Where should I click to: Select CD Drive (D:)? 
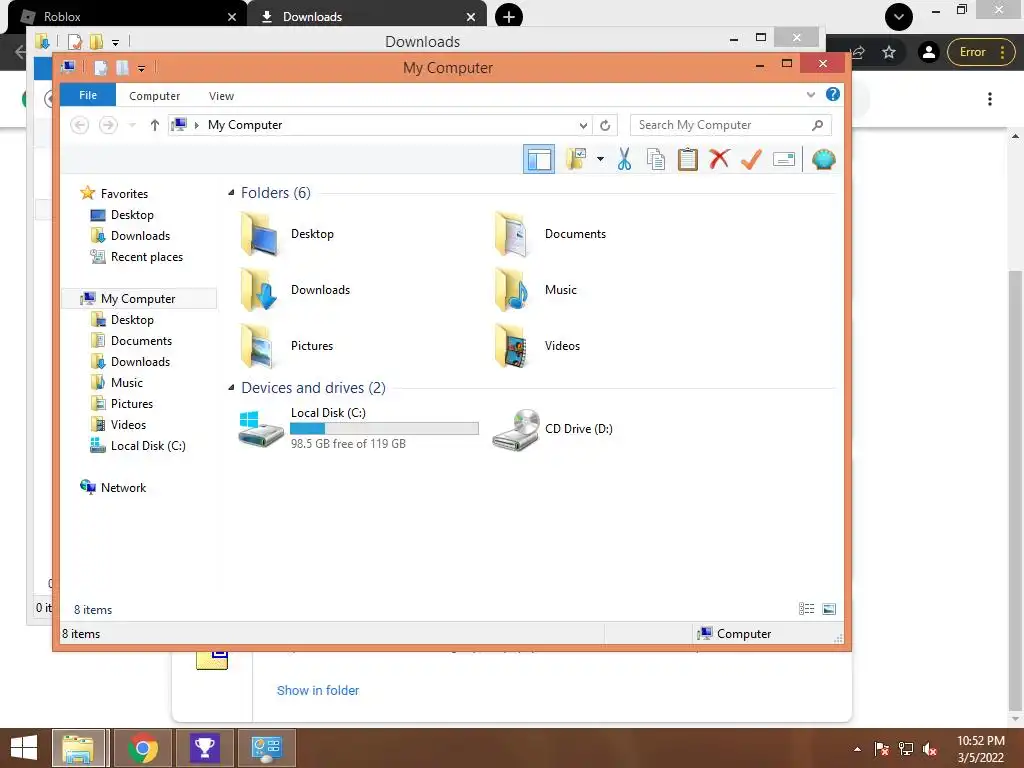(553, 428)
